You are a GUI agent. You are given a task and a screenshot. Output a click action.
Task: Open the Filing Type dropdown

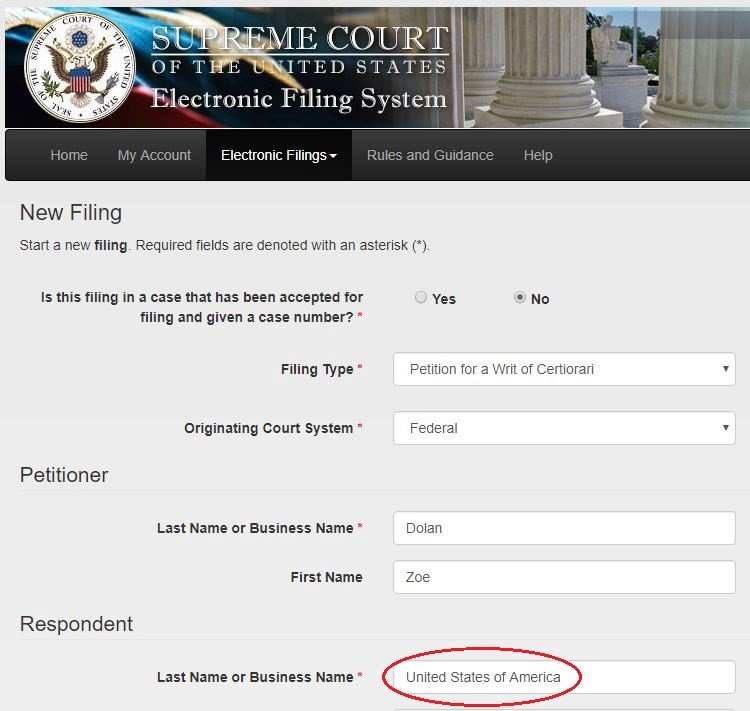[564, 369]
